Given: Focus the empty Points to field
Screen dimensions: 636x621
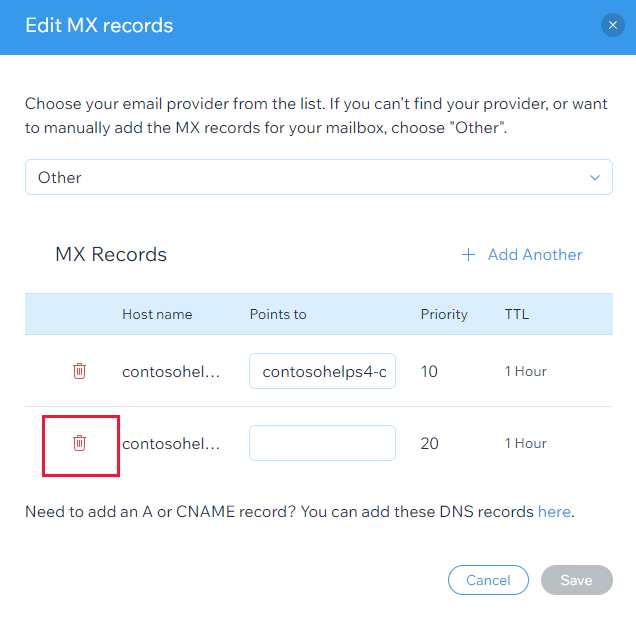Looking at the screenshot, I should pyautogui.click(x=322, y=443).
